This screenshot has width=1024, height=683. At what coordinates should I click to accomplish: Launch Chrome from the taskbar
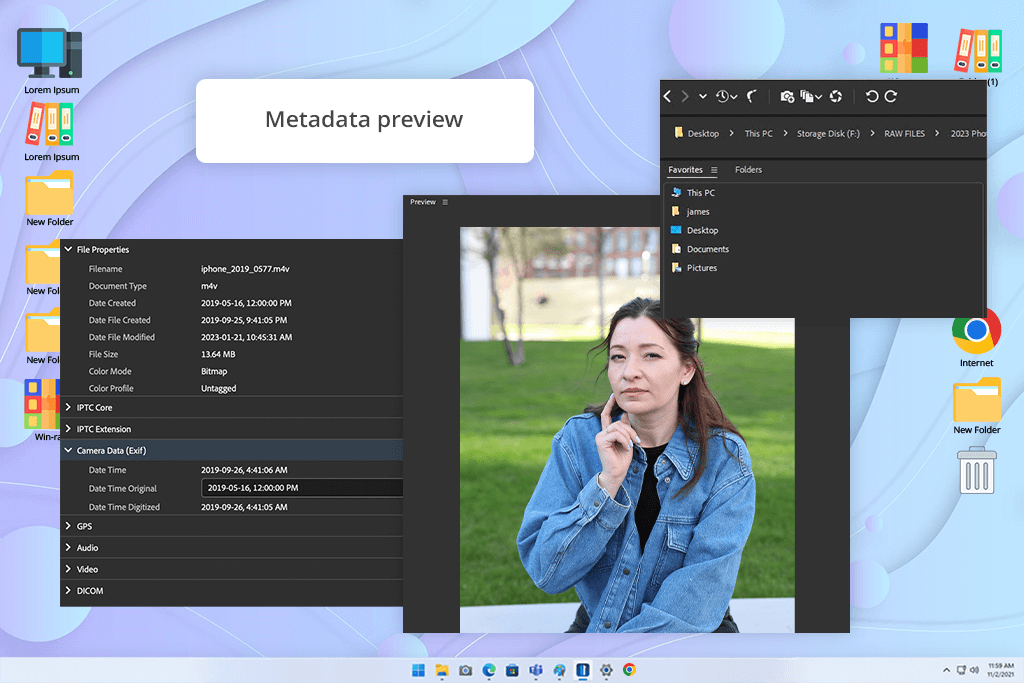[x=630, y=670]
